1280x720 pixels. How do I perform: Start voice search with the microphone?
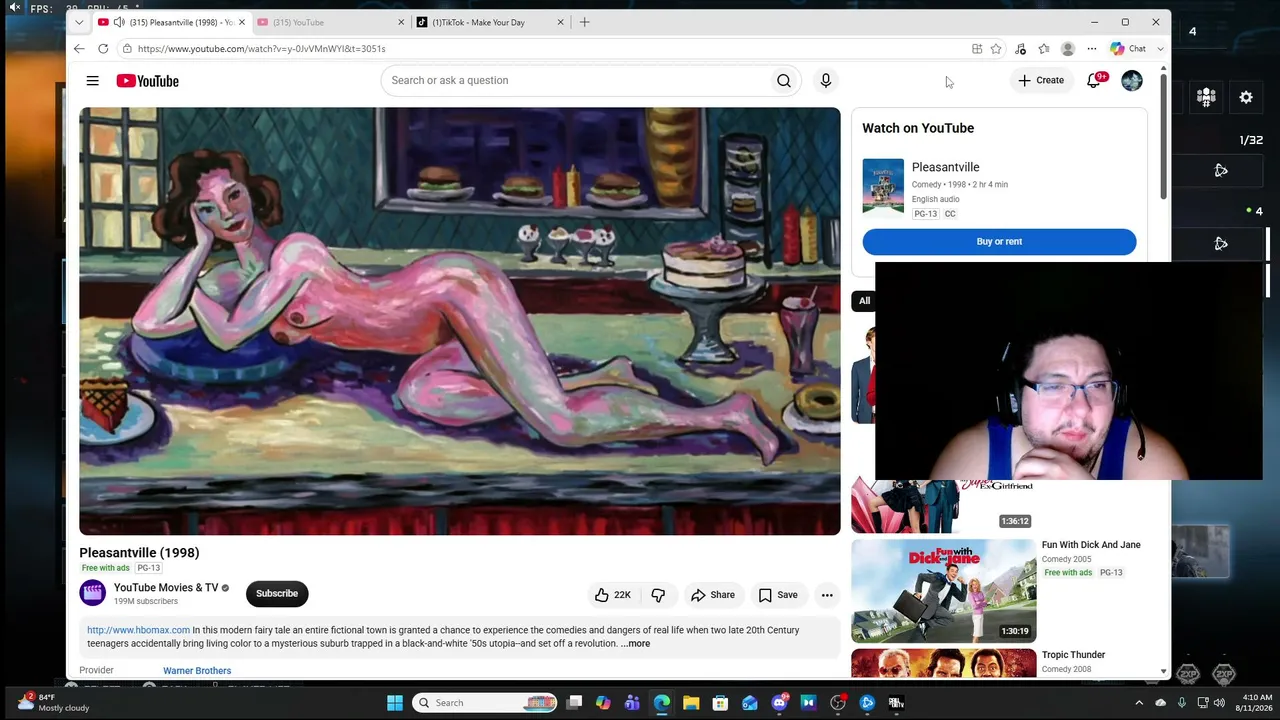click(x=826, y=81)
